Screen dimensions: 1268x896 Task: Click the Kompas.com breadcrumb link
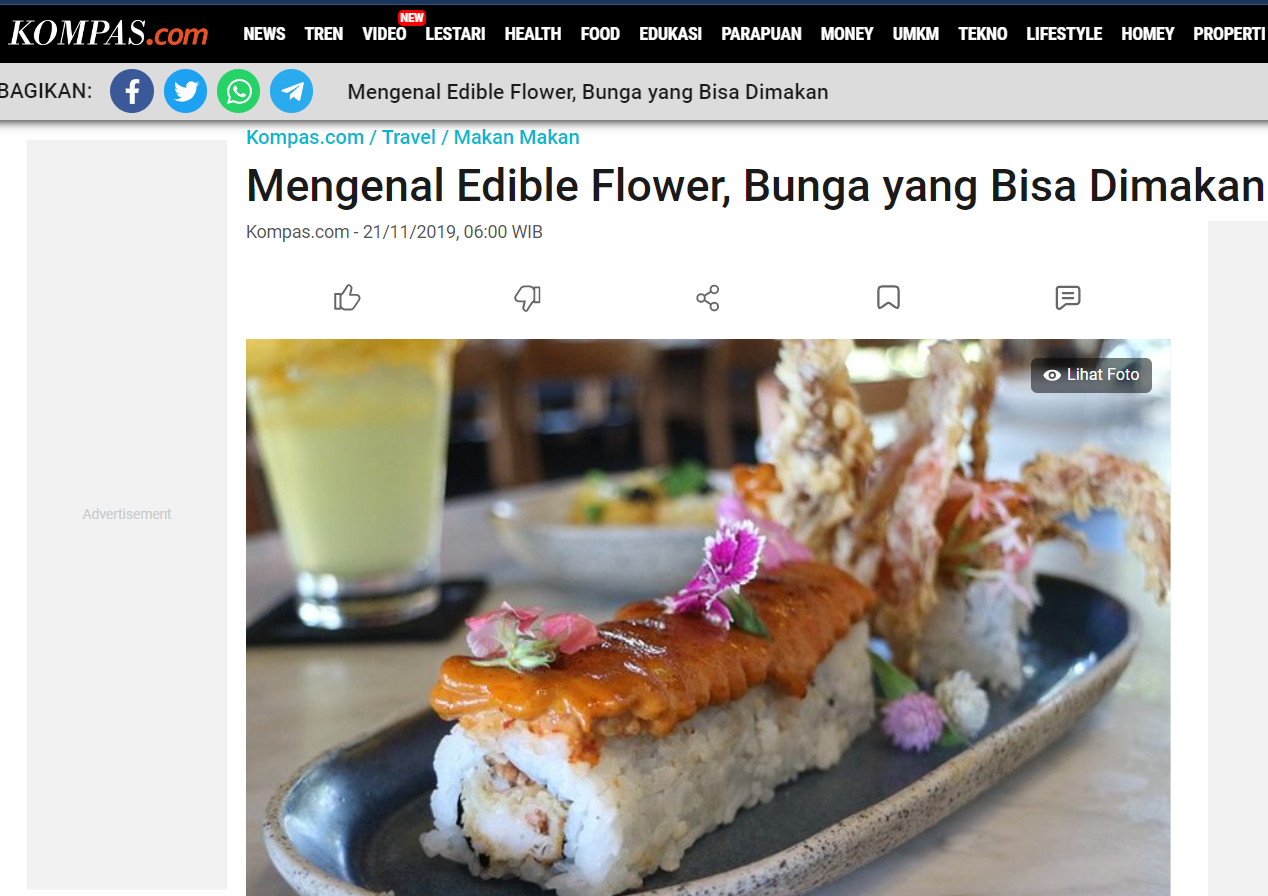click(x=305, y=137)
